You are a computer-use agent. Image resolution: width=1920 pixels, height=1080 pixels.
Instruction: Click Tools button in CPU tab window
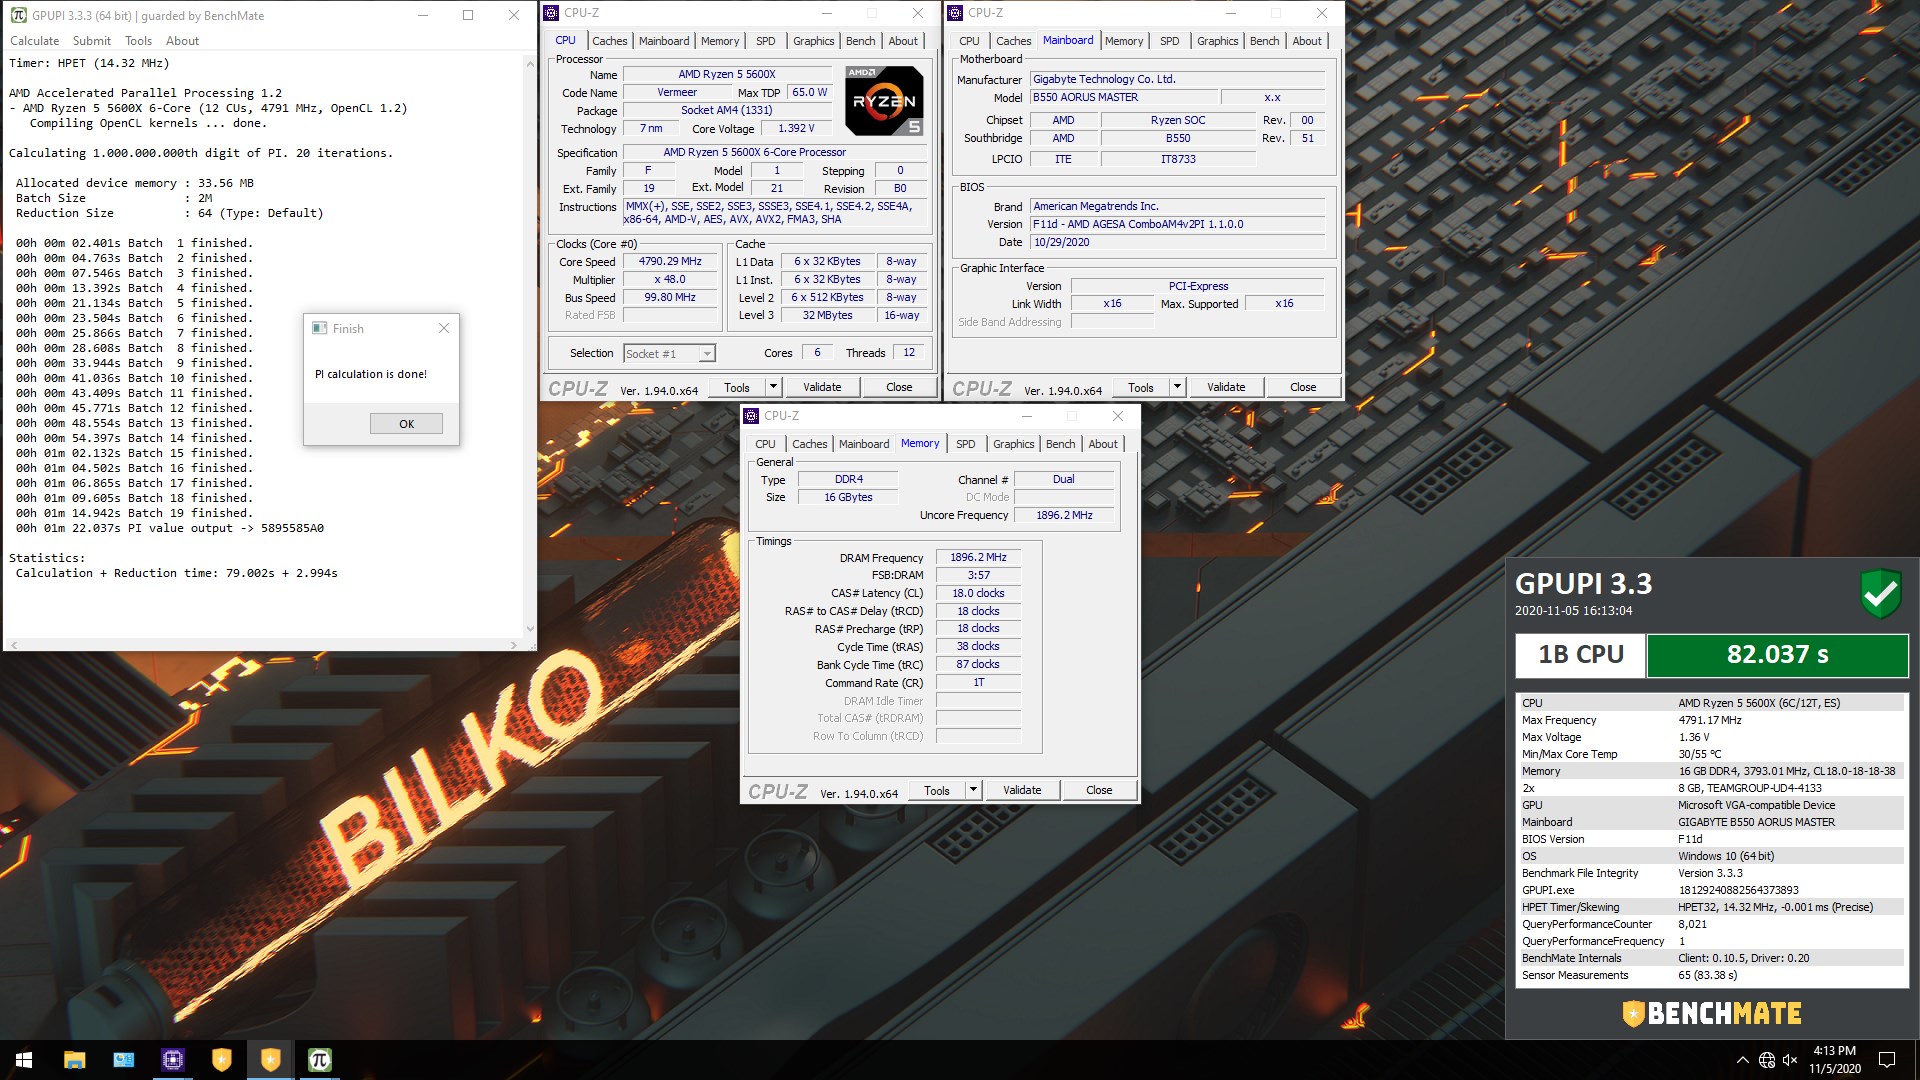(737, 387)
